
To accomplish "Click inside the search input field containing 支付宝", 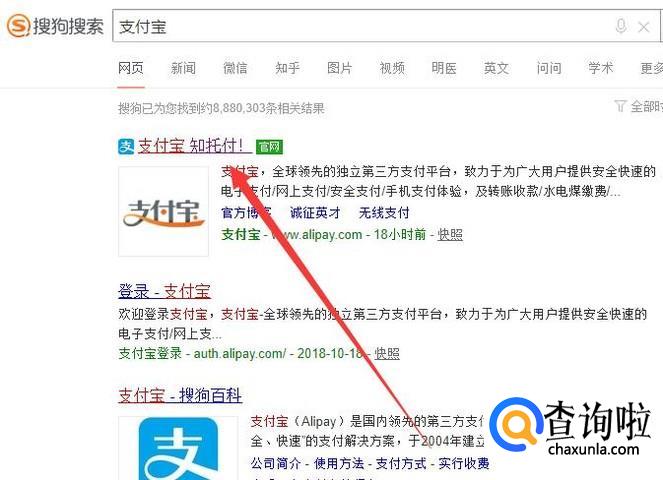I will pyautogui.click(x=364, y=26).
